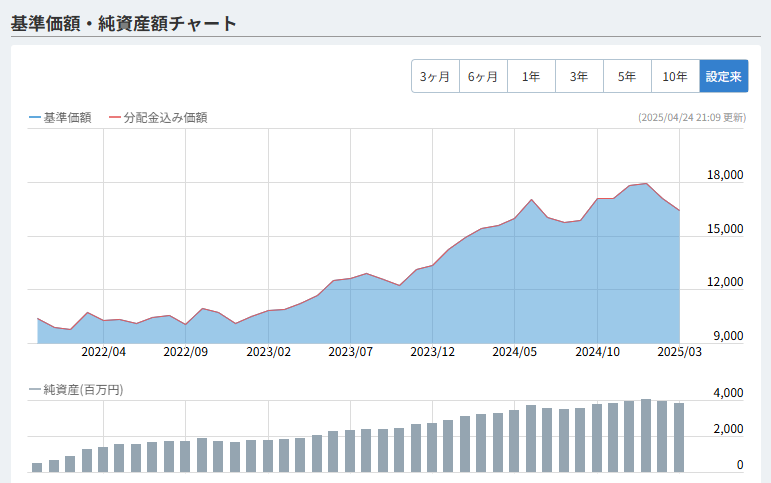Toggle the 分配金込み価額 legend series
The height and width of the screenshot is (483, 771).
pos(158,118)
